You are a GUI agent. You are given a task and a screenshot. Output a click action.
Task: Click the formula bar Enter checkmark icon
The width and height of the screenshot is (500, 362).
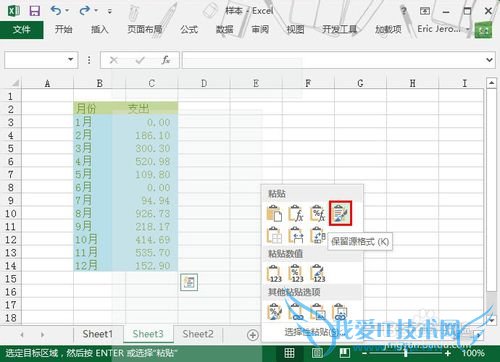(x=140, y=60)
